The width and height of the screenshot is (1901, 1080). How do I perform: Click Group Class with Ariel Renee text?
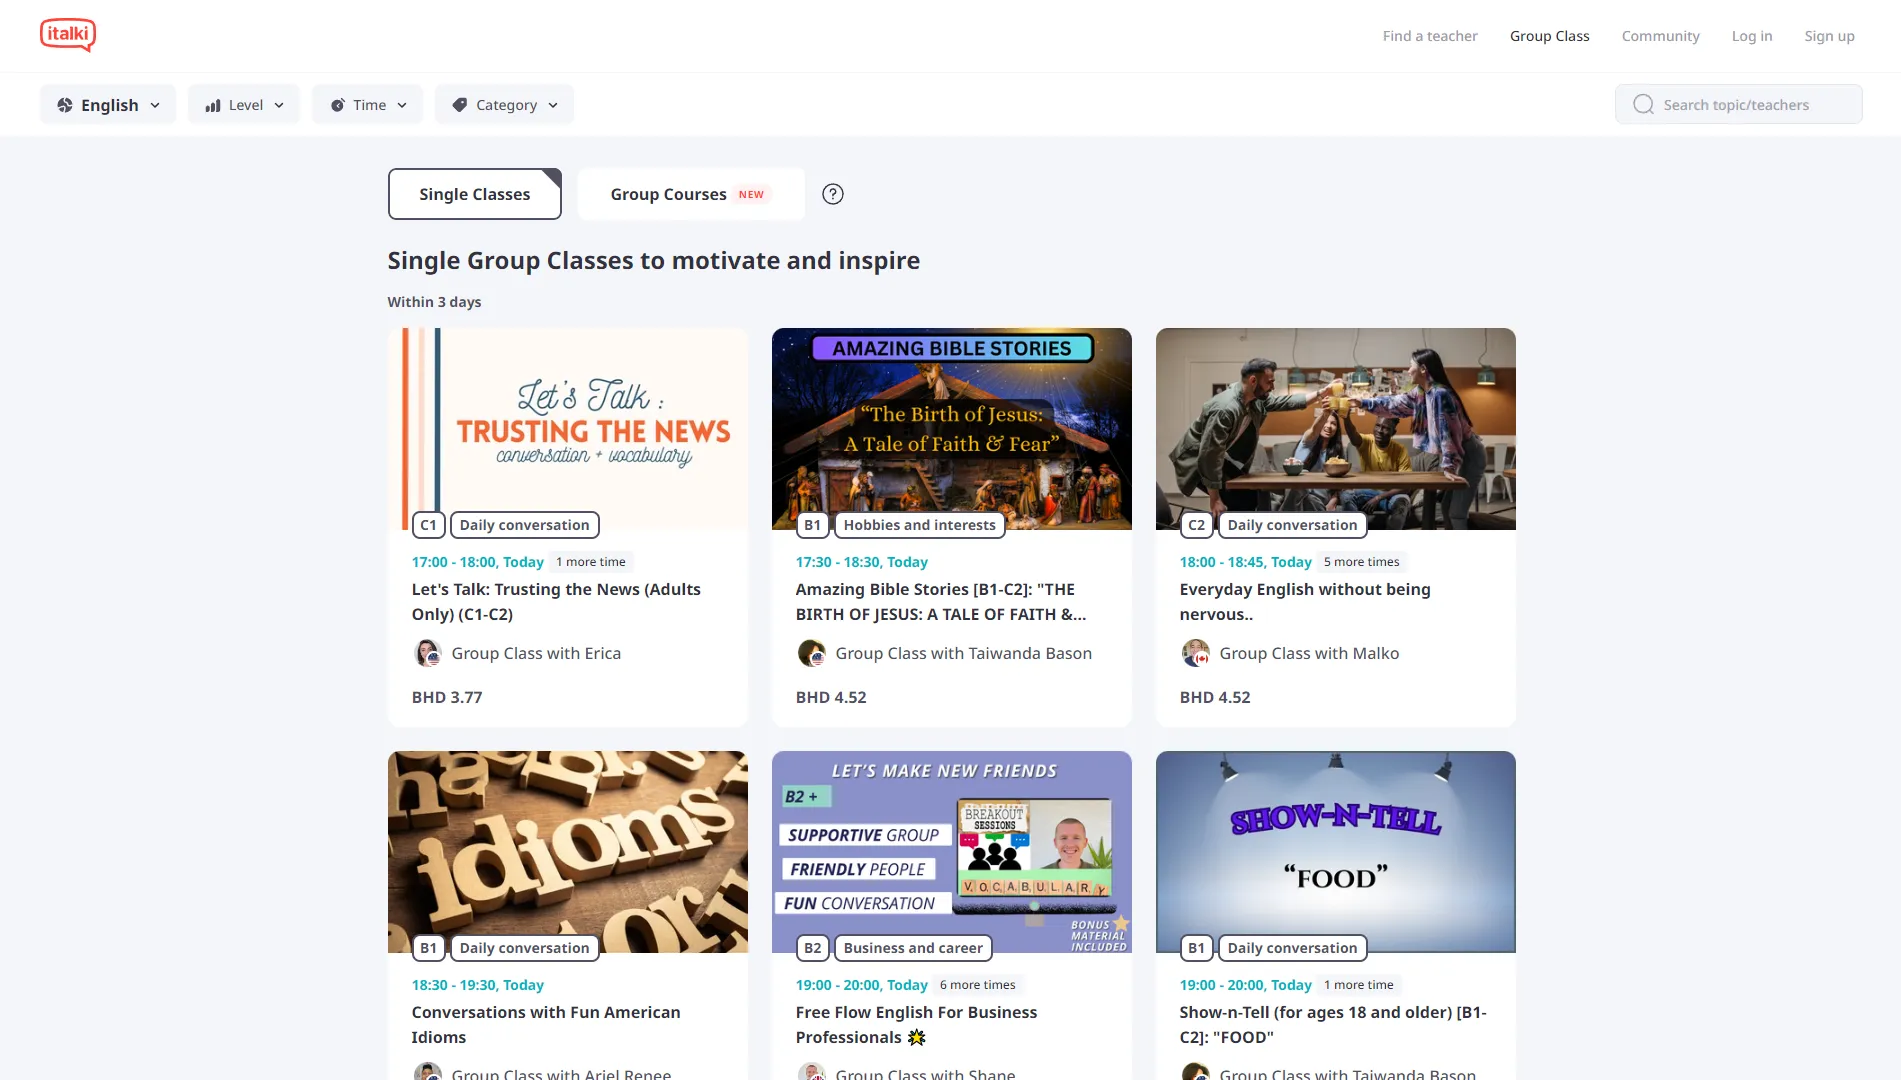pyautogui.click(x=561, y=1073)
